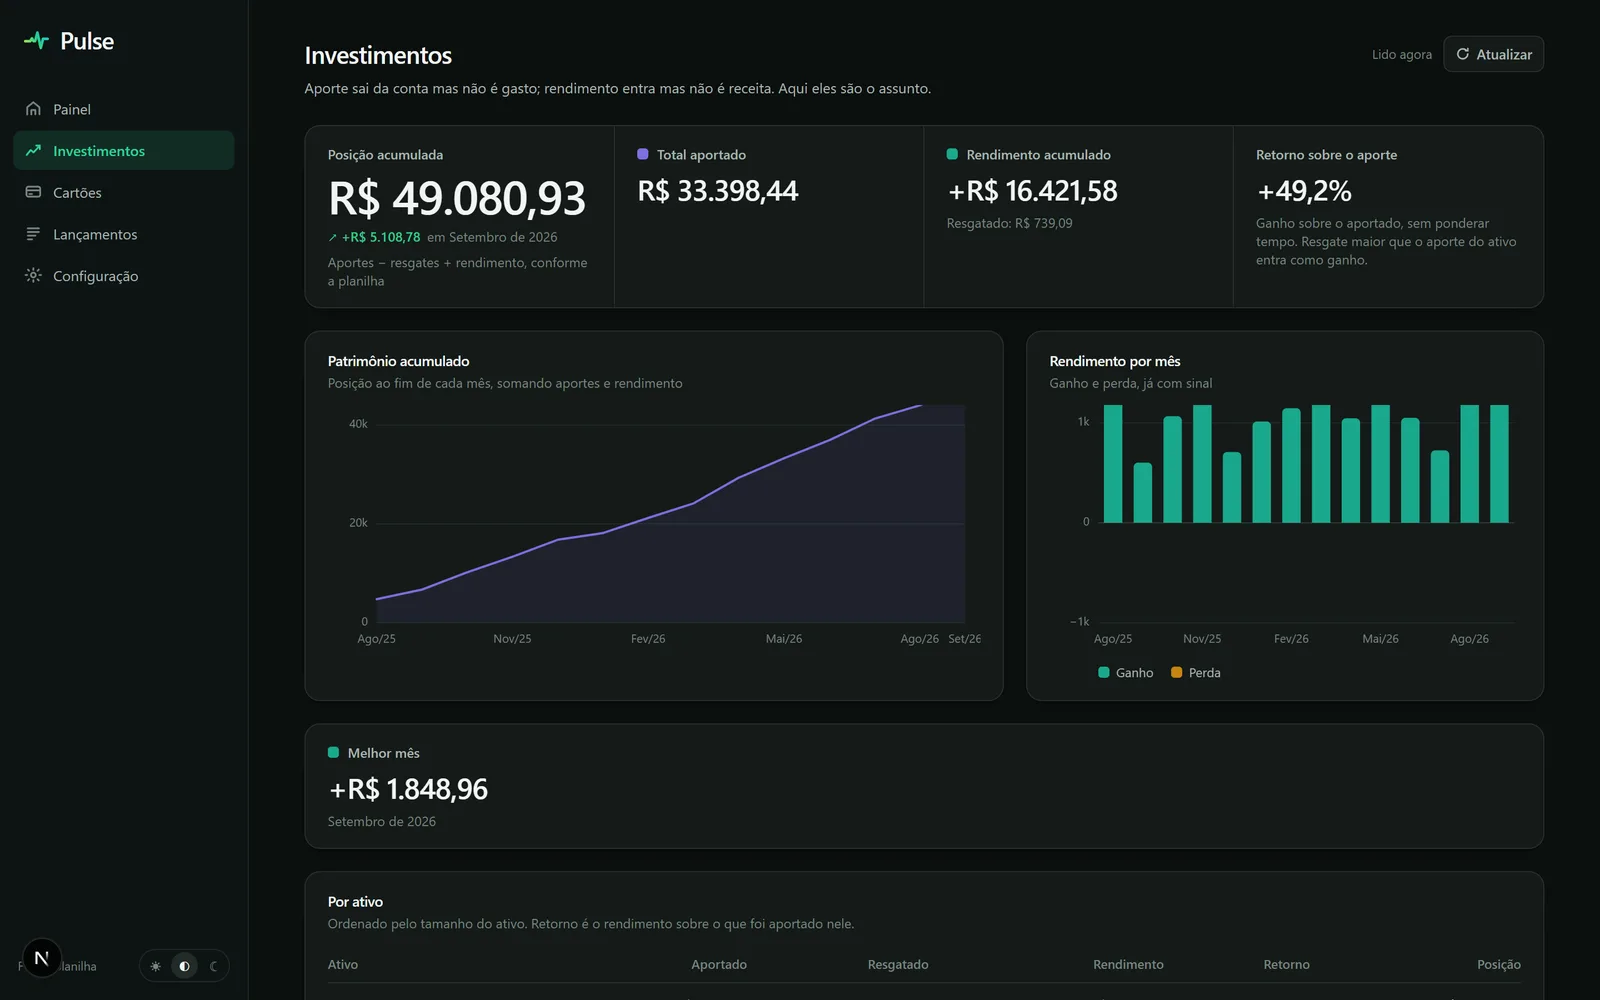The width and height of the screenshot is (1600, 1000).
Task: Click the 40k axis label
Action: (x=358, y=424)
